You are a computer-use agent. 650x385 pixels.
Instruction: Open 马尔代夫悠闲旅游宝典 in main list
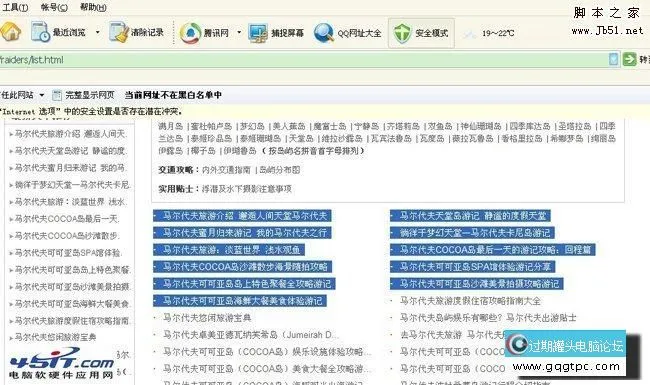(207, 318)
